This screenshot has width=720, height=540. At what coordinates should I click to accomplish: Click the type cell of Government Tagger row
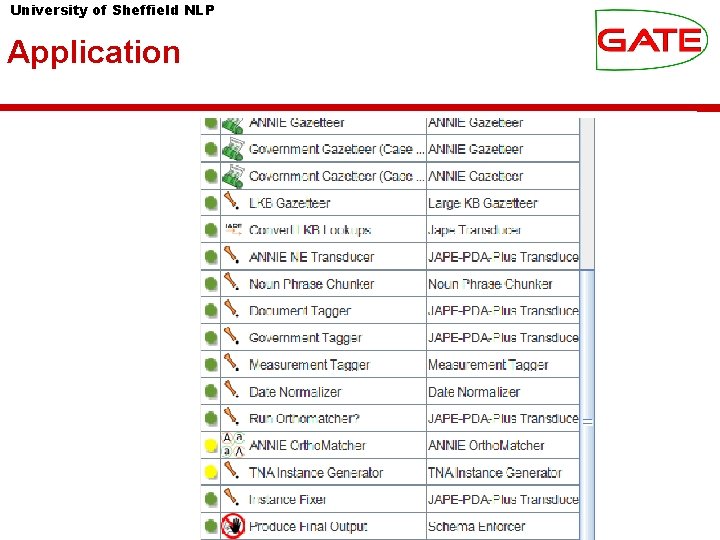[x=503, y=338]
